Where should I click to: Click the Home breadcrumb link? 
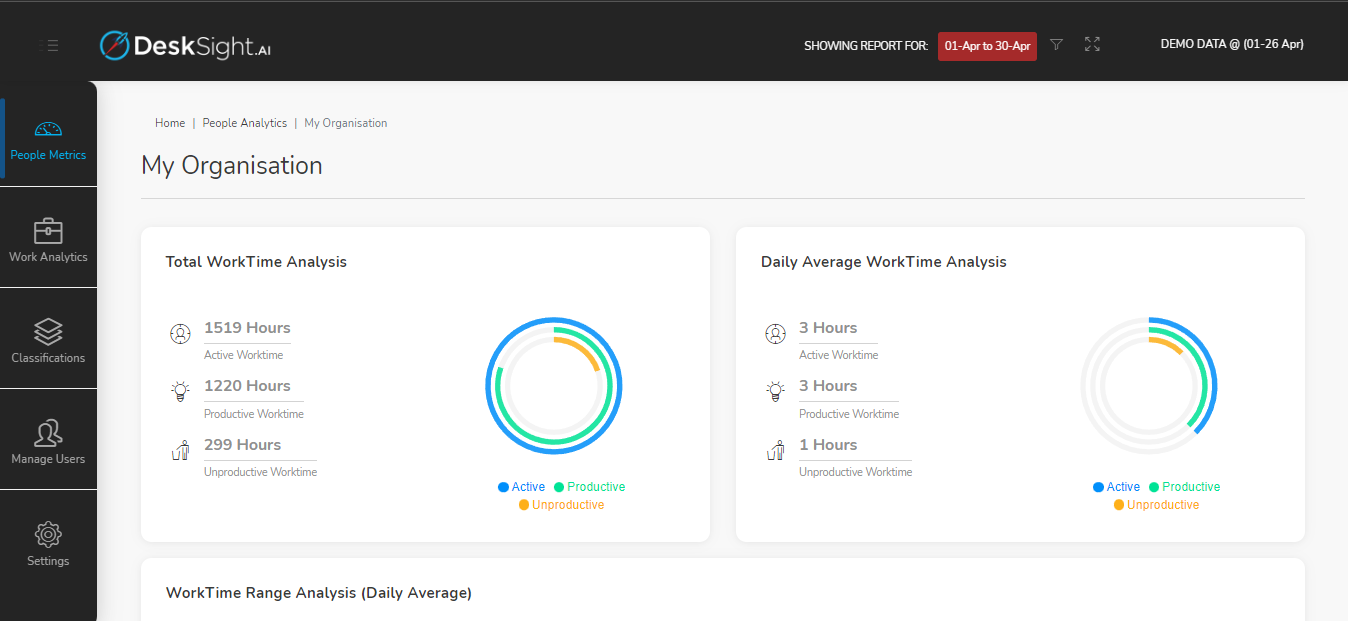[x=169, y=122]
